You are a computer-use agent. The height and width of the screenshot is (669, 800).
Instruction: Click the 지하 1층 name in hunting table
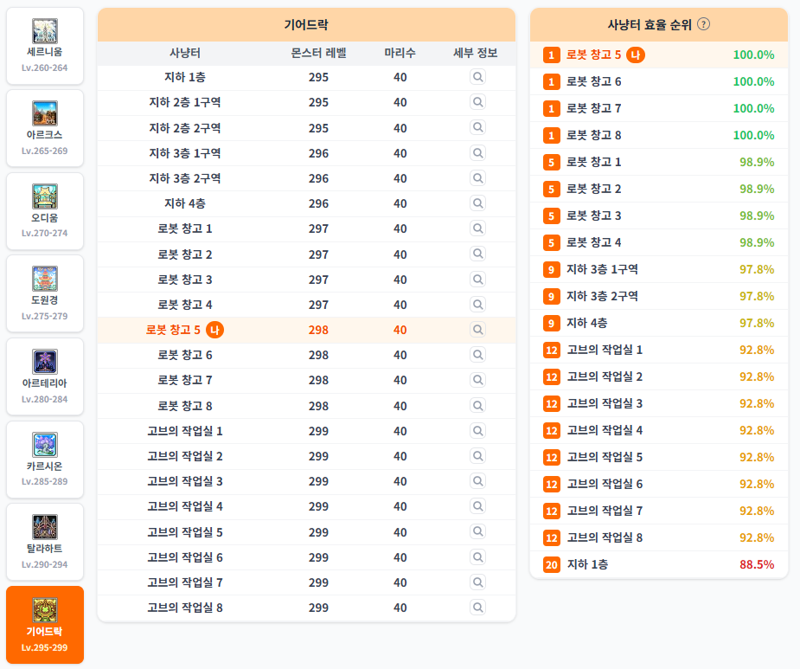[x=185, y=77]
